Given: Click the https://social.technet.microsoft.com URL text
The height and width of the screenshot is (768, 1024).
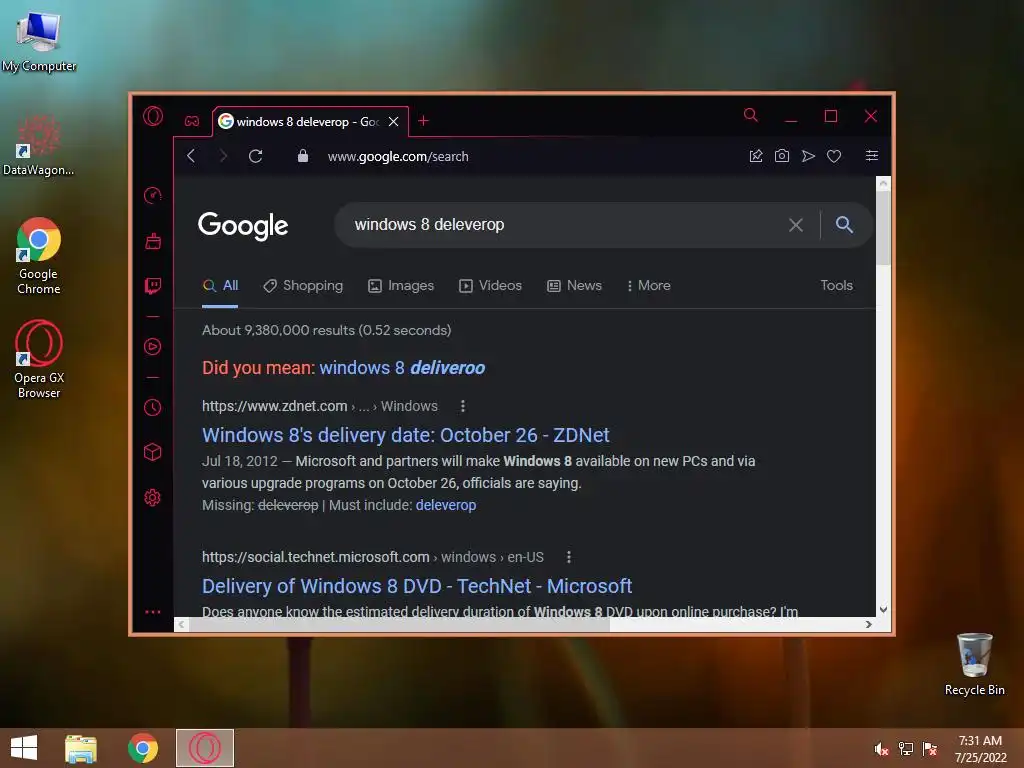Looking at the screenshot, I should coord(315,557).
